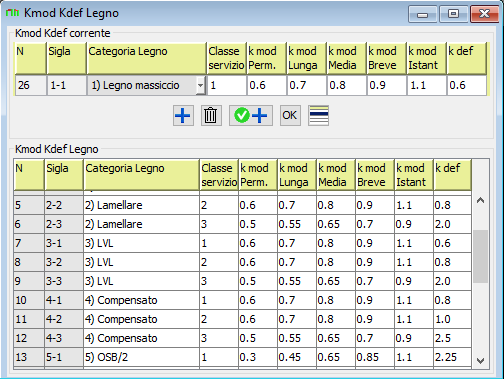Click k def value 2.25 in row 13
The image size is (504, 379).
446,357
